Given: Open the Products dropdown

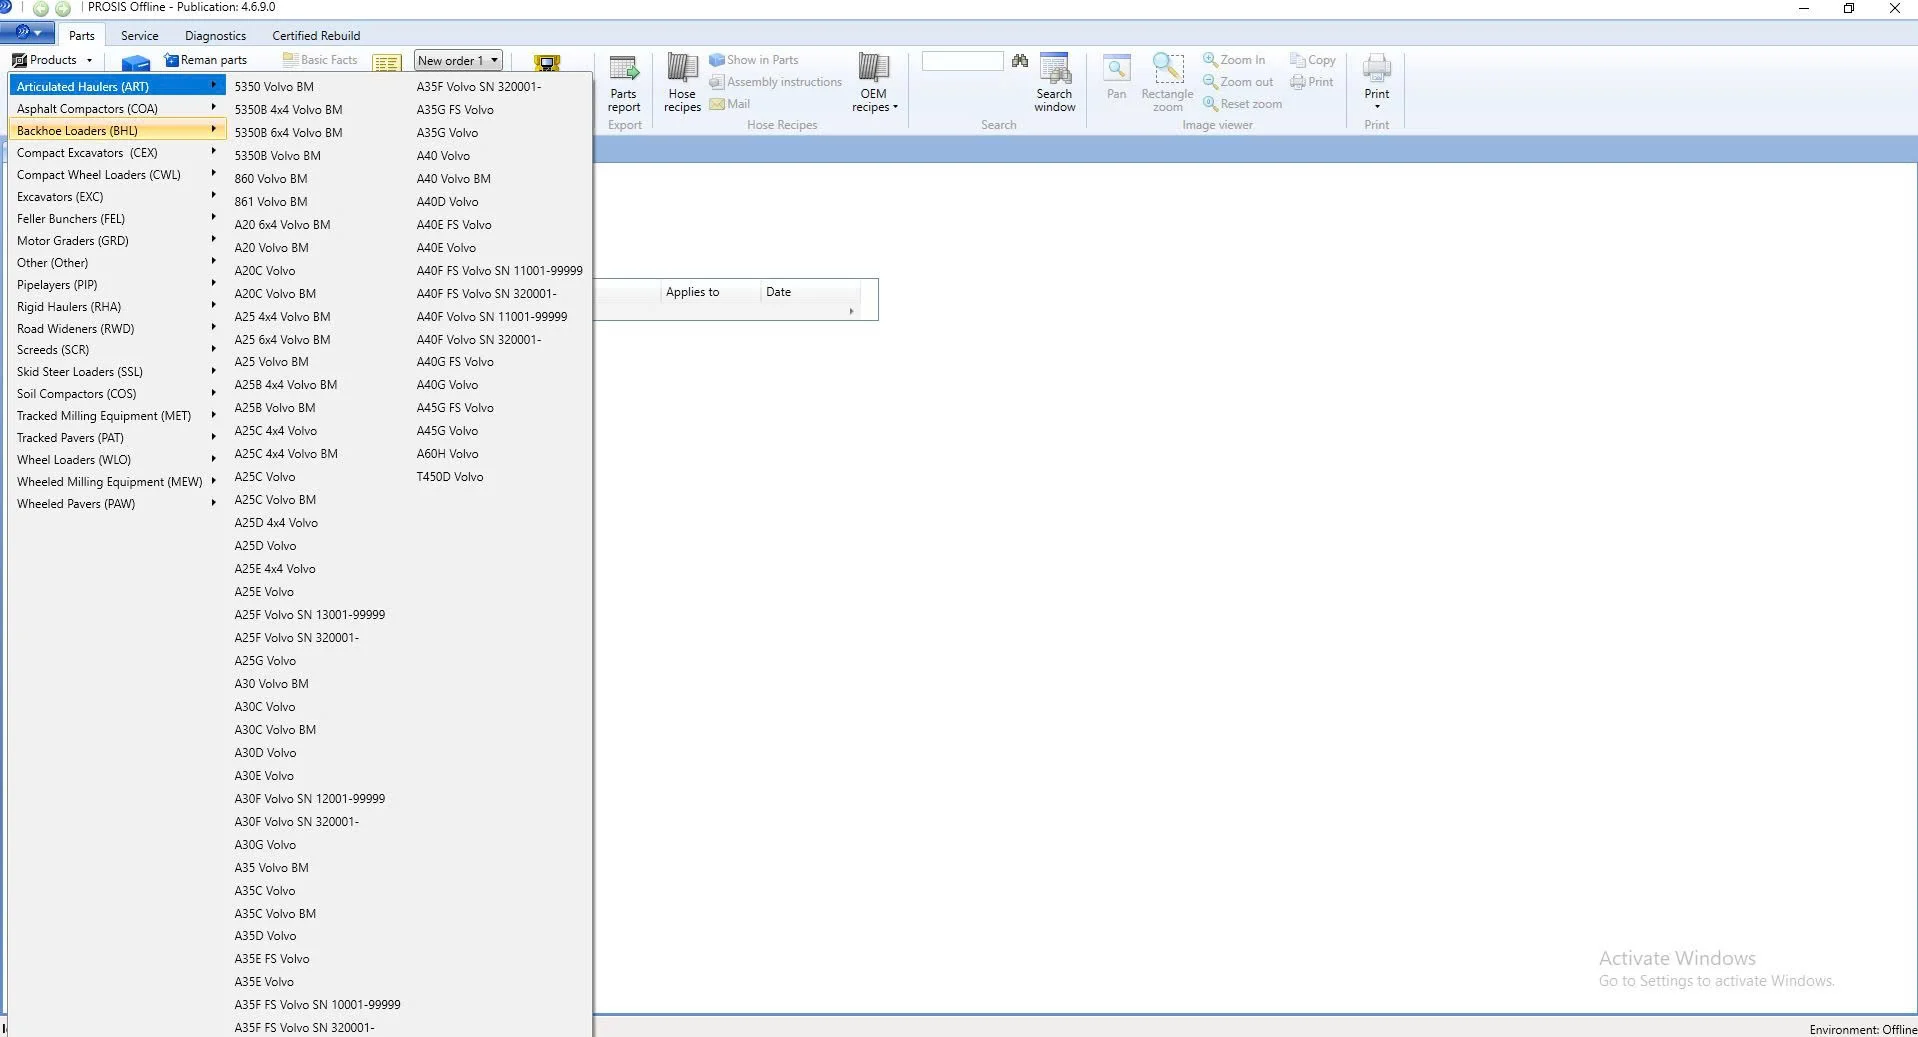Looking at the screenshot, I should [52, 60].
